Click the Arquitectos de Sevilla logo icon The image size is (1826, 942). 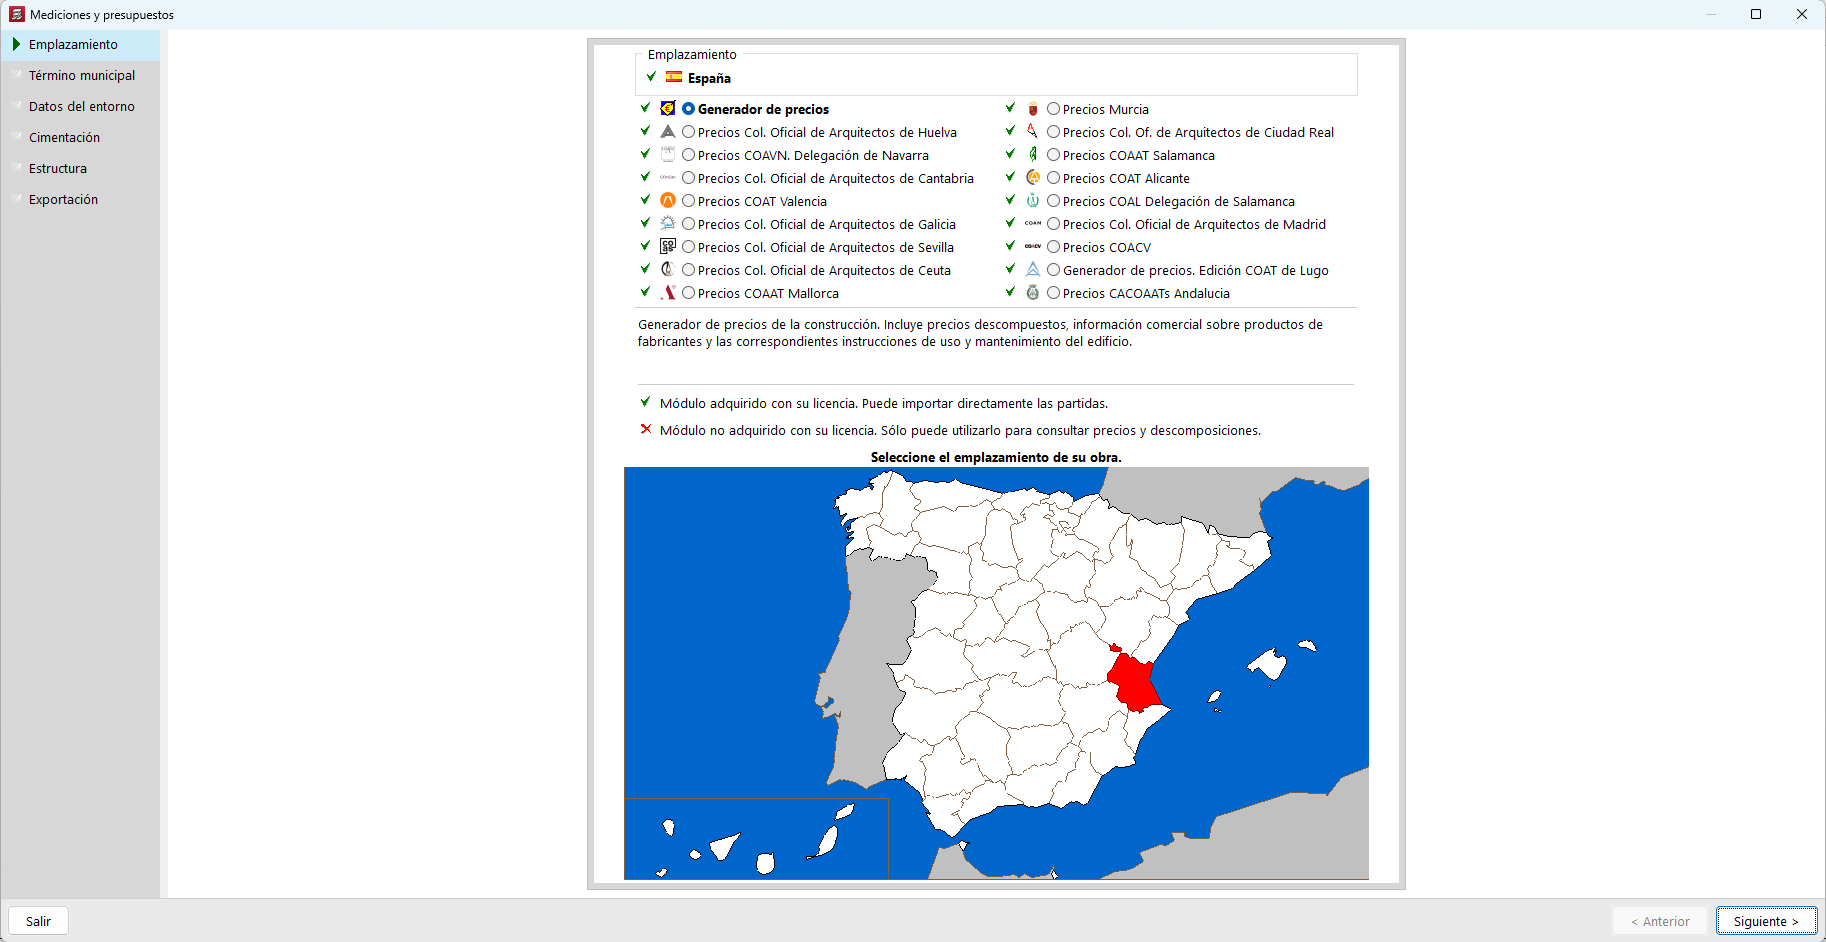[x=668, y=246]
